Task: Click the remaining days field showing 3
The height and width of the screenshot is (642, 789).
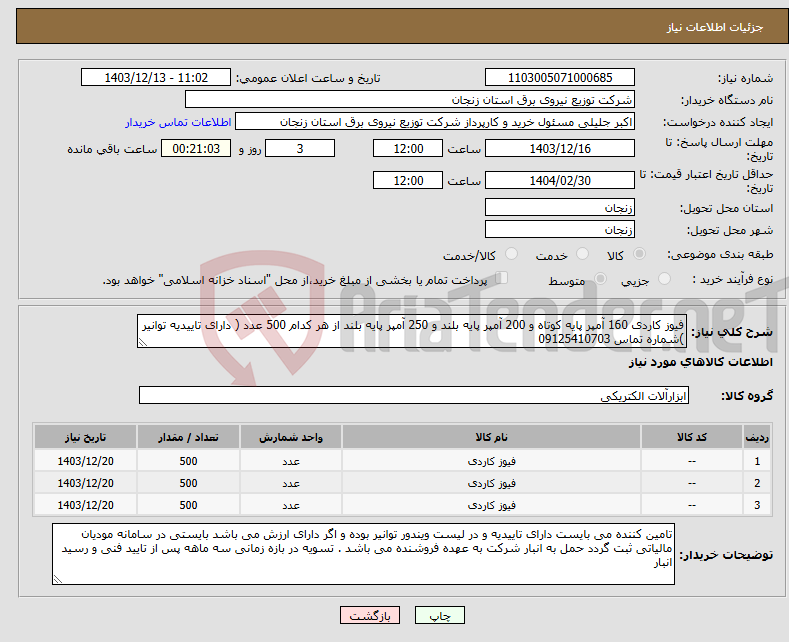Action: [300, 148]
